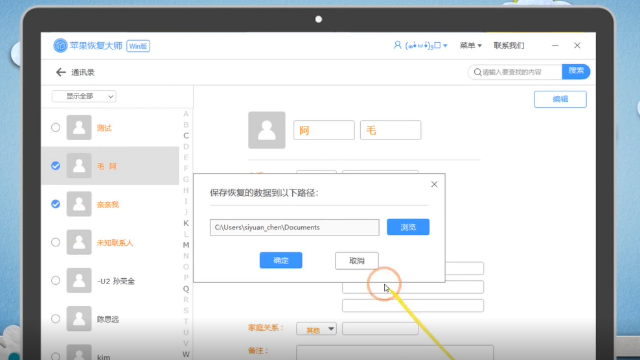Screen dimensions: 640x360
Task: Click the last name field 毛
Action: (390, 130)
